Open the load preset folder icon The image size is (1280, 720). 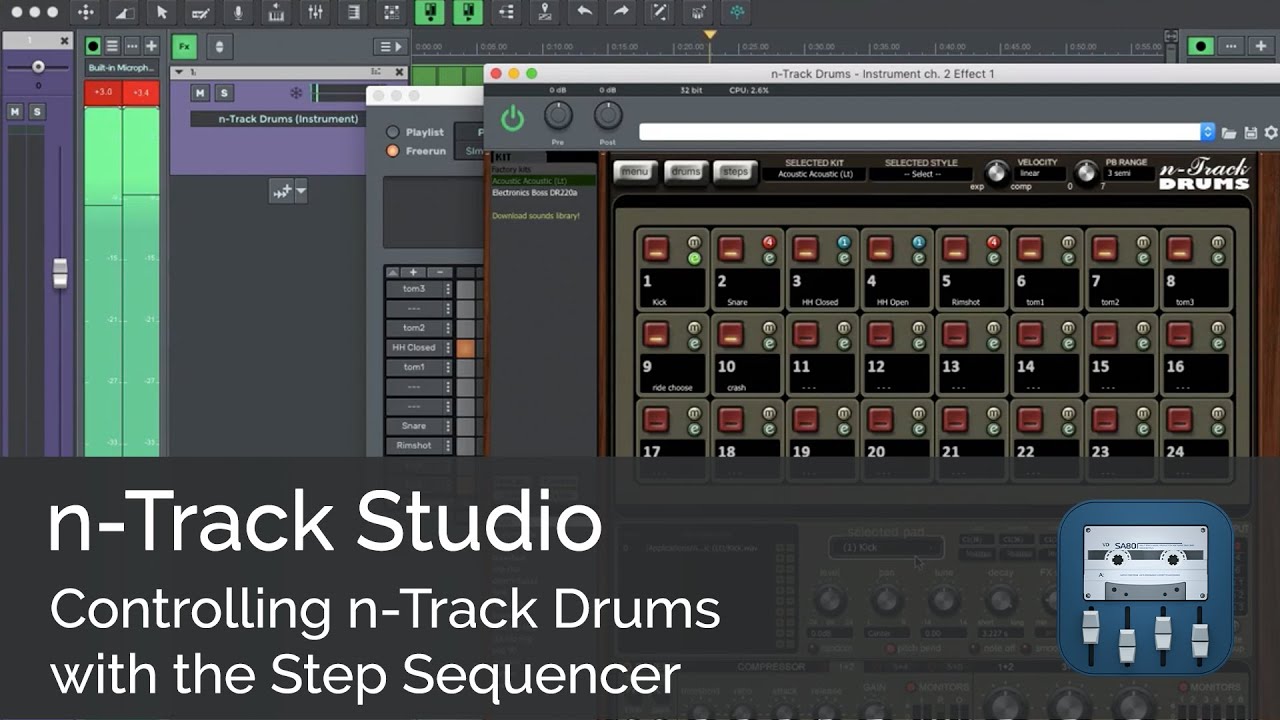point(1229,132)
